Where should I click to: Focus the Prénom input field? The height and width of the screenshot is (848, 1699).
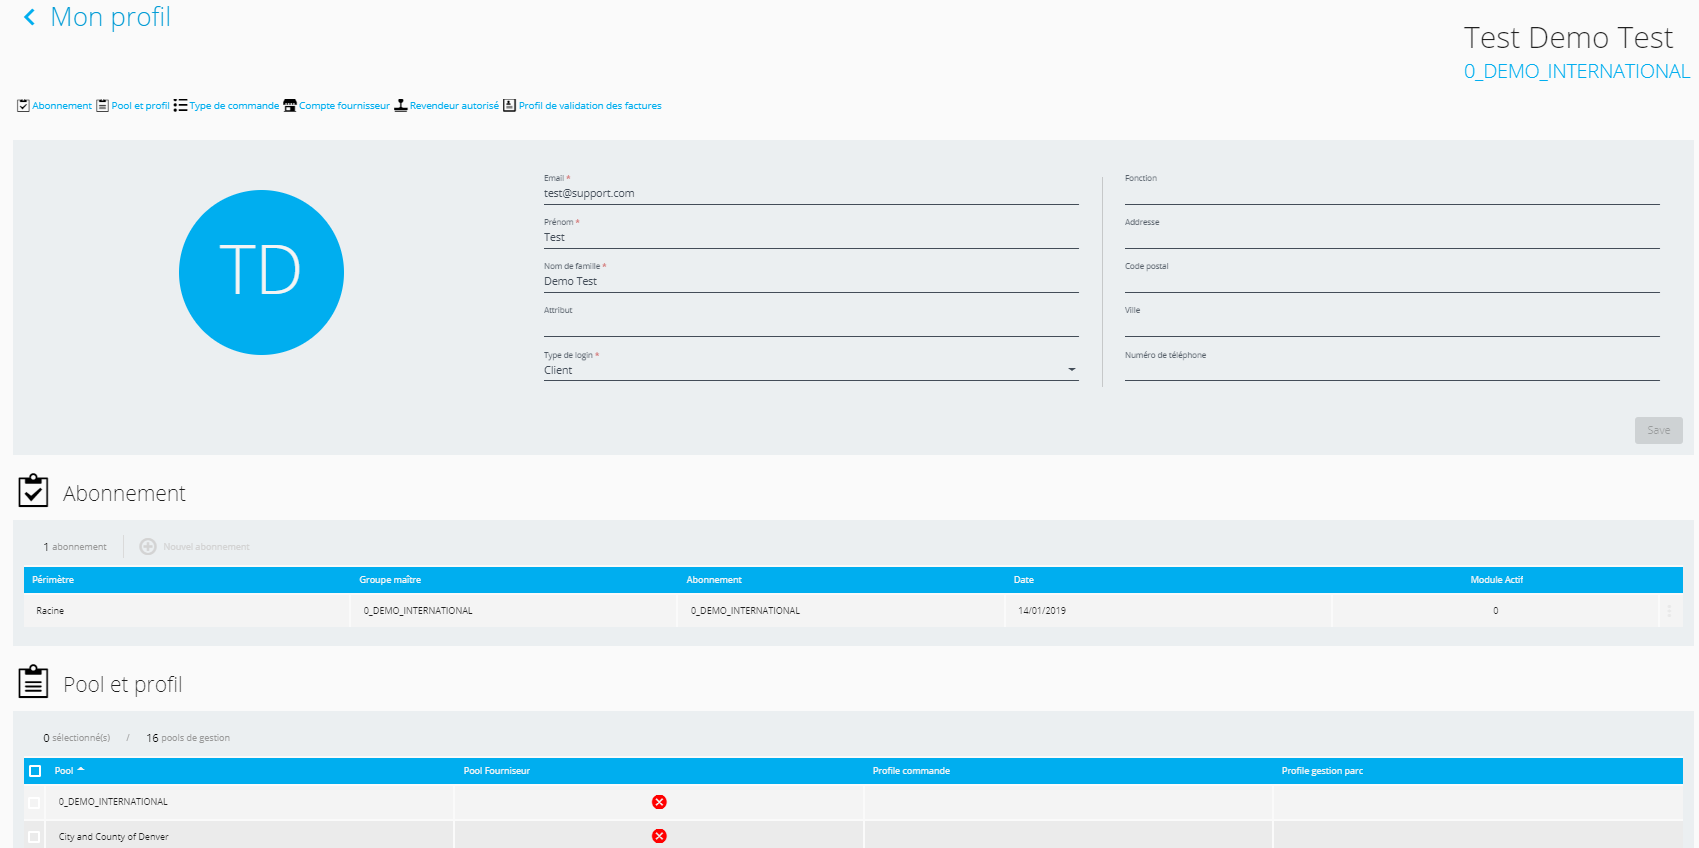click(811, 238)
